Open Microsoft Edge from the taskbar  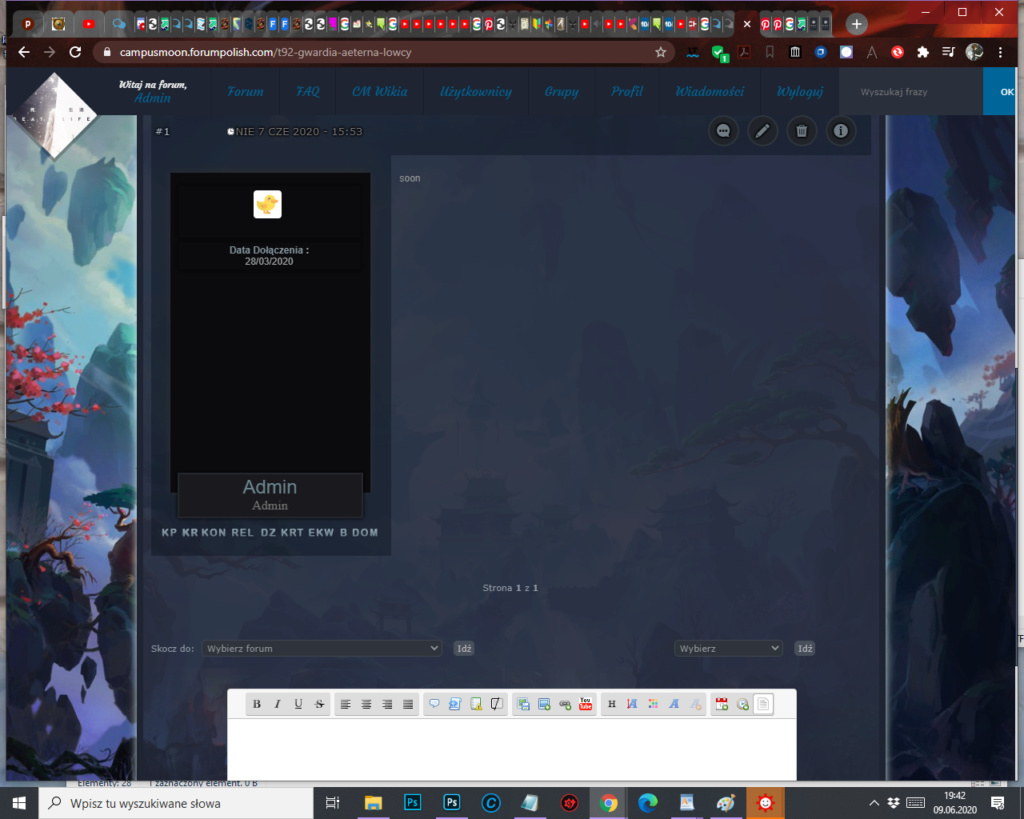click(647, 803)
